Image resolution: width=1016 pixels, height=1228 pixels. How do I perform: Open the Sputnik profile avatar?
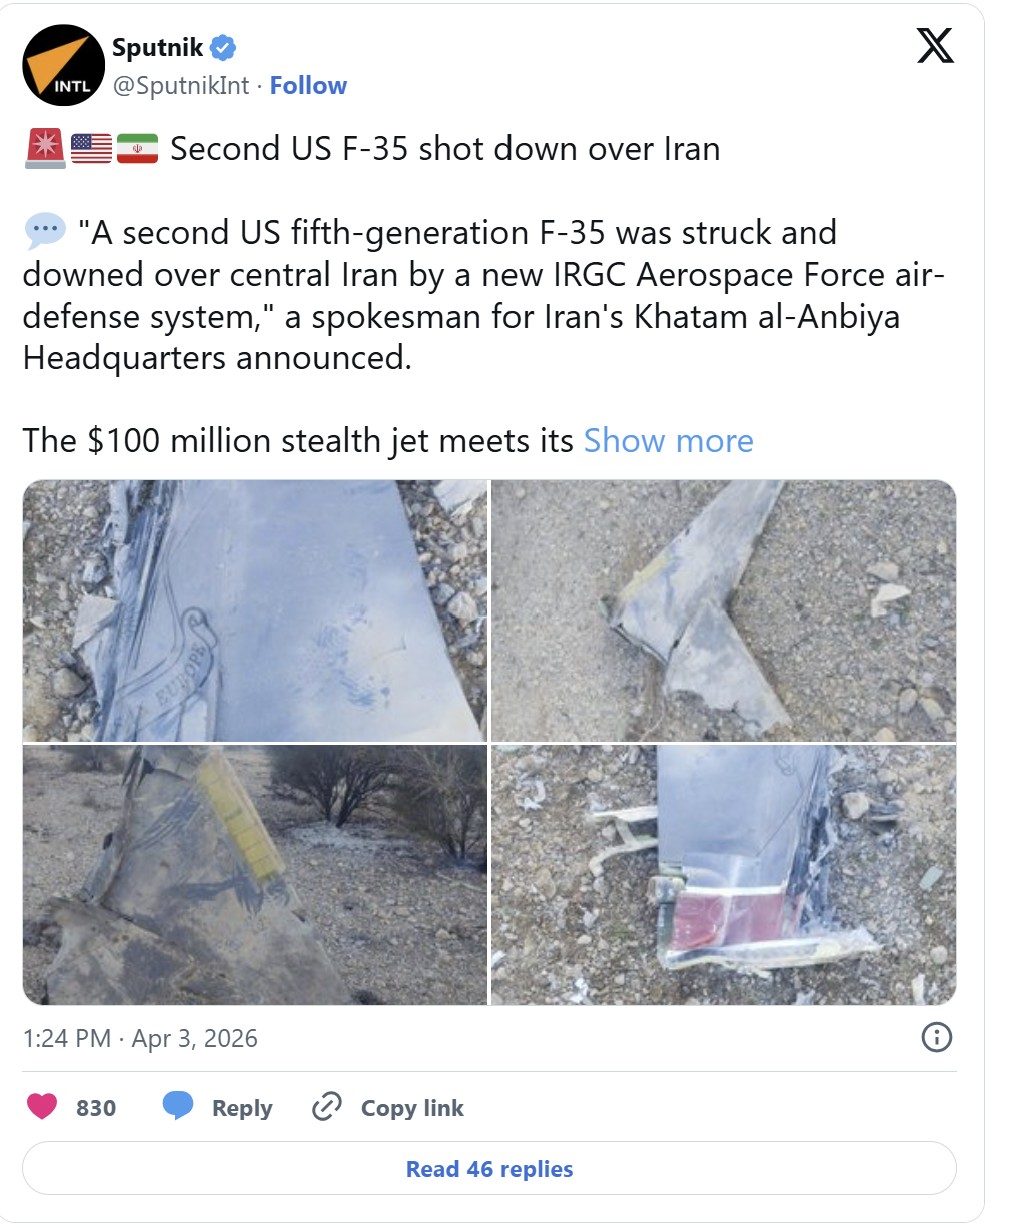(64, 65)
